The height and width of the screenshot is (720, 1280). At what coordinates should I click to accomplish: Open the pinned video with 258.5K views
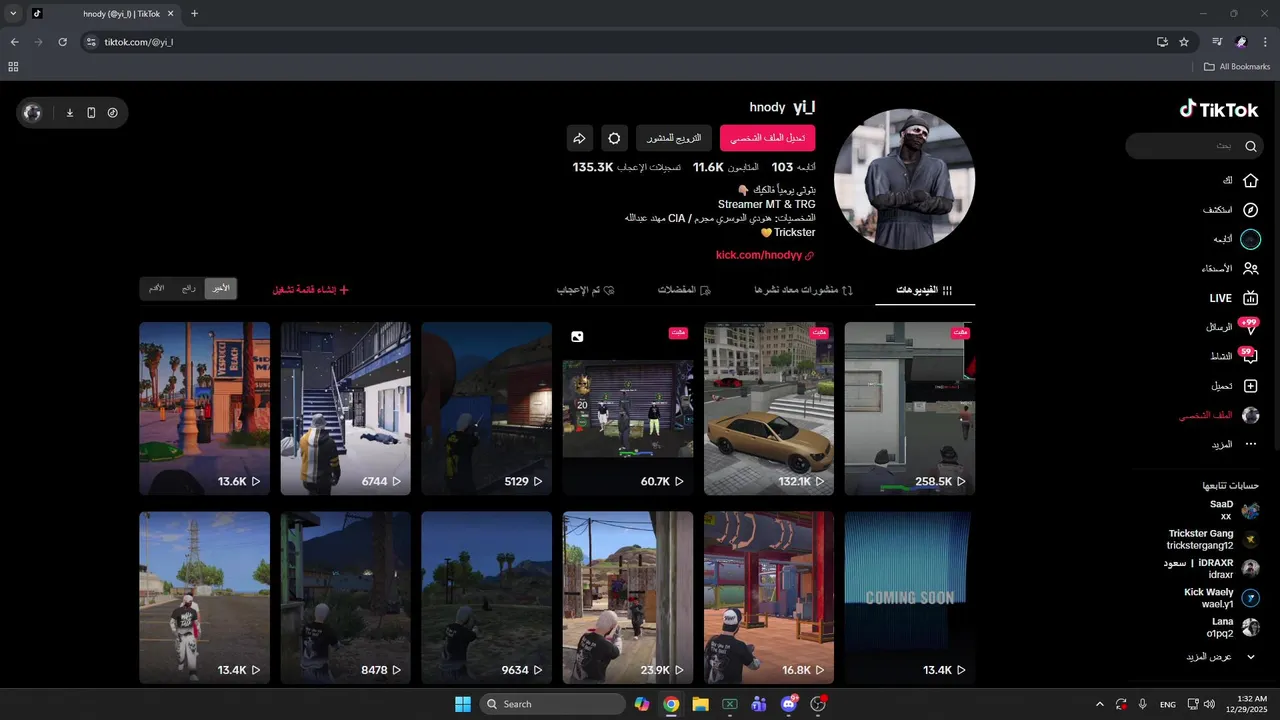(x=910, y=408)
